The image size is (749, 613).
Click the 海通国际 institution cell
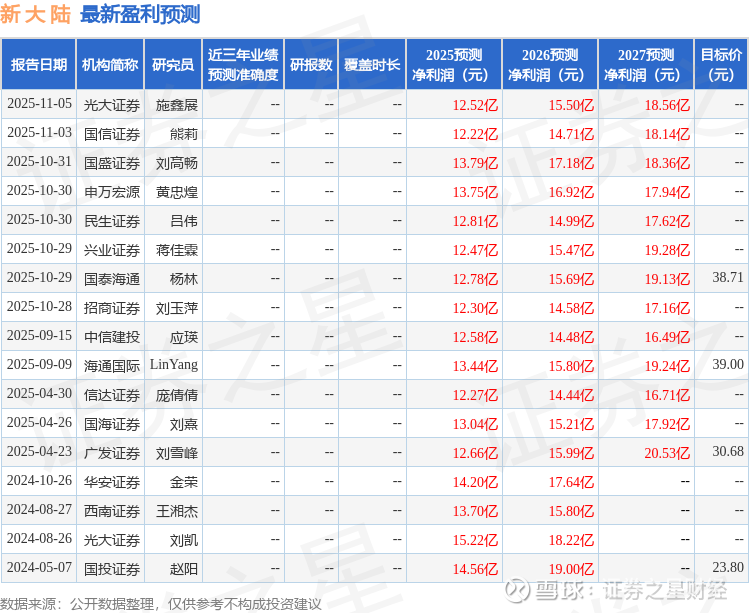(112, 366)
